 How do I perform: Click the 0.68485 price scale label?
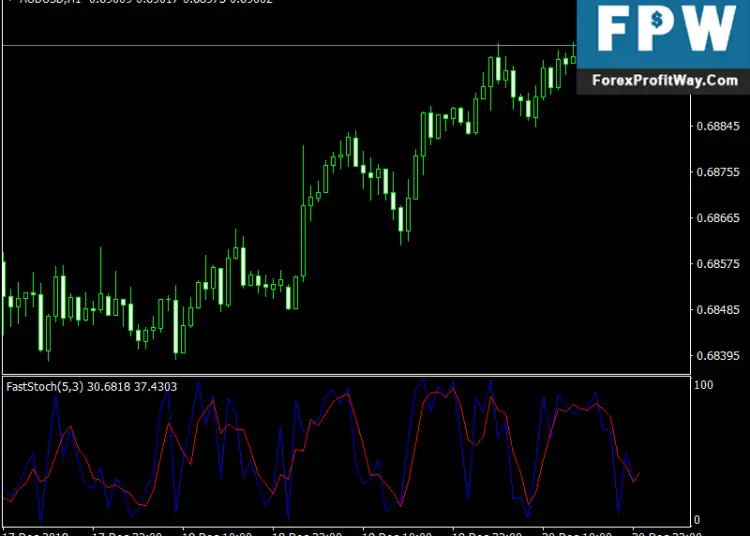[717, 310]
